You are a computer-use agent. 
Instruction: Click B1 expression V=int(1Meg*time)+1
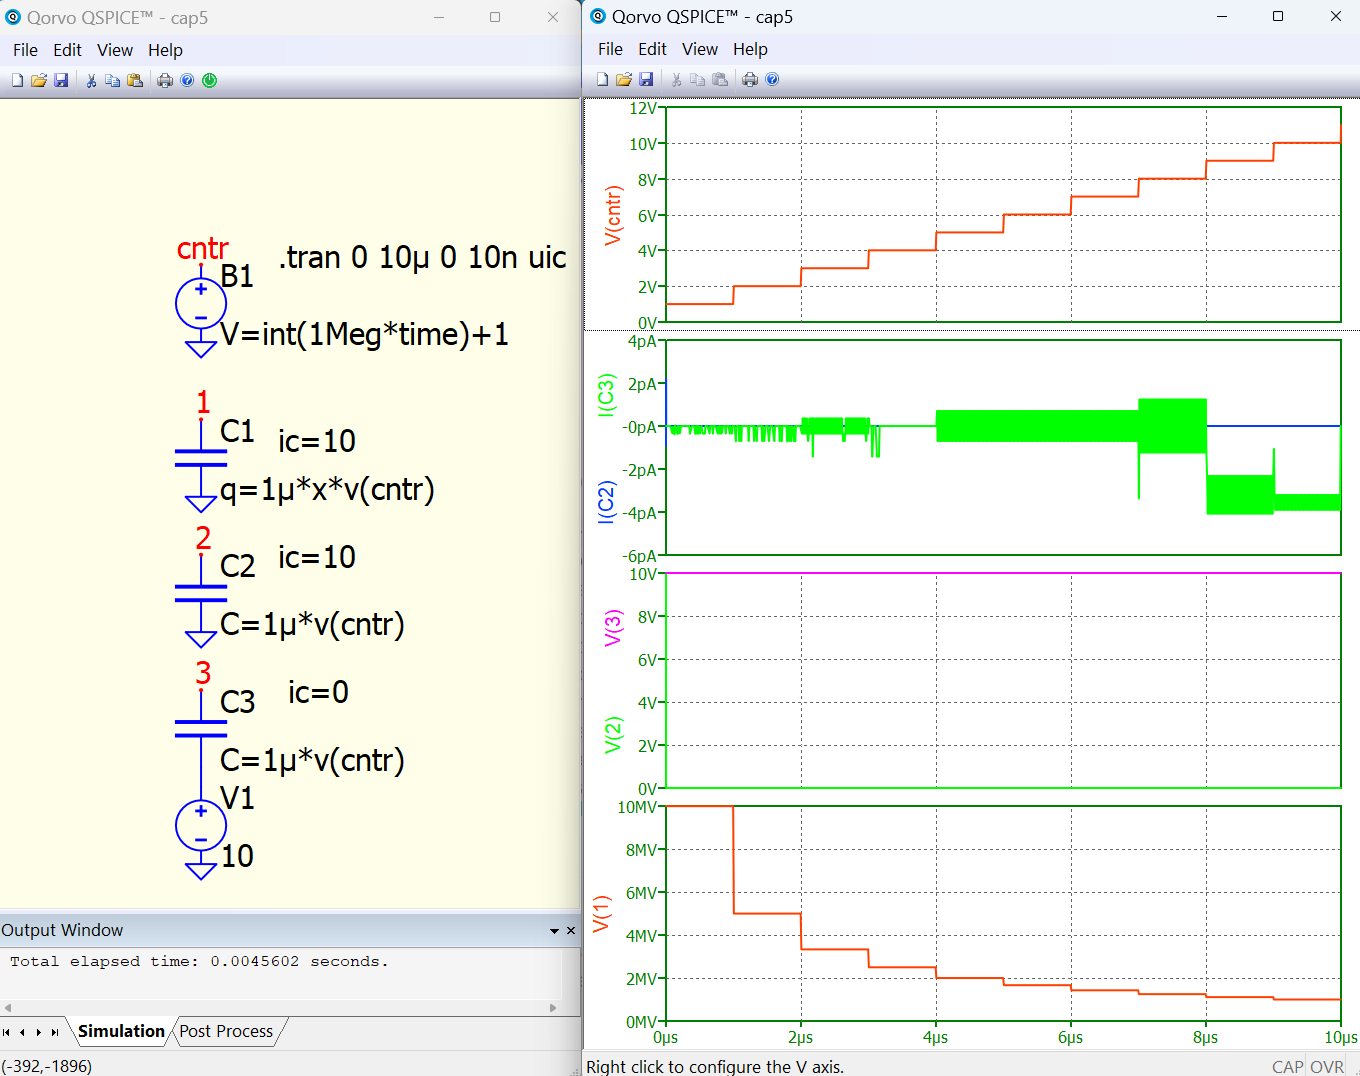click(364, 334)
